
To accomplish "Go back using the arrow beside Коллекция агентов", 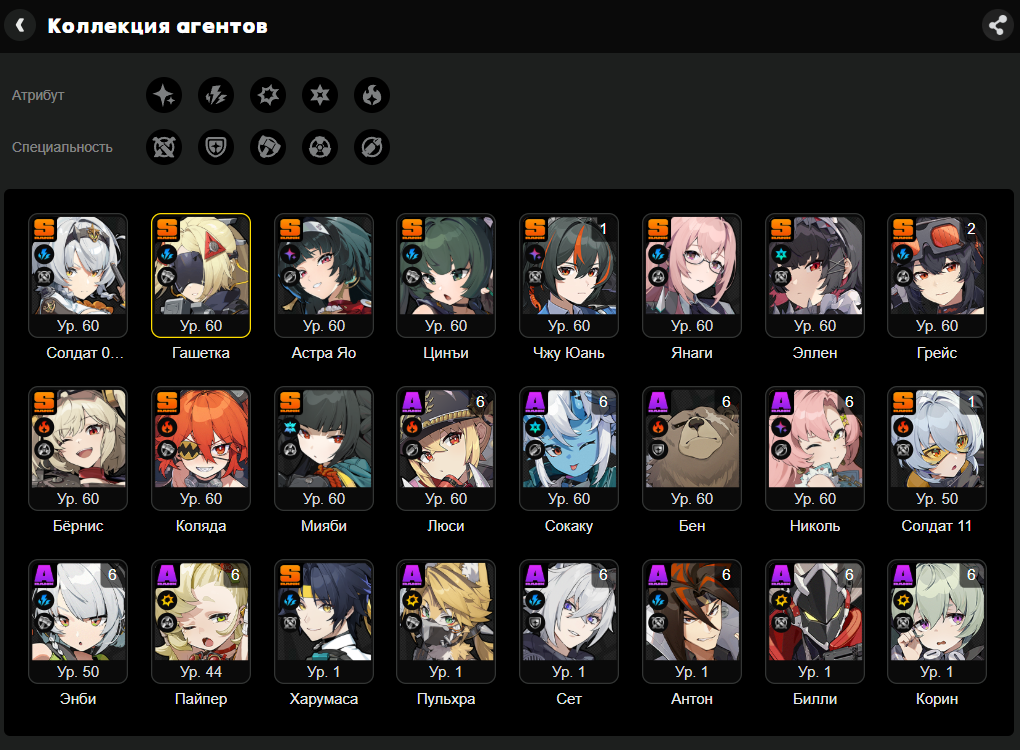I will point(20,25).
